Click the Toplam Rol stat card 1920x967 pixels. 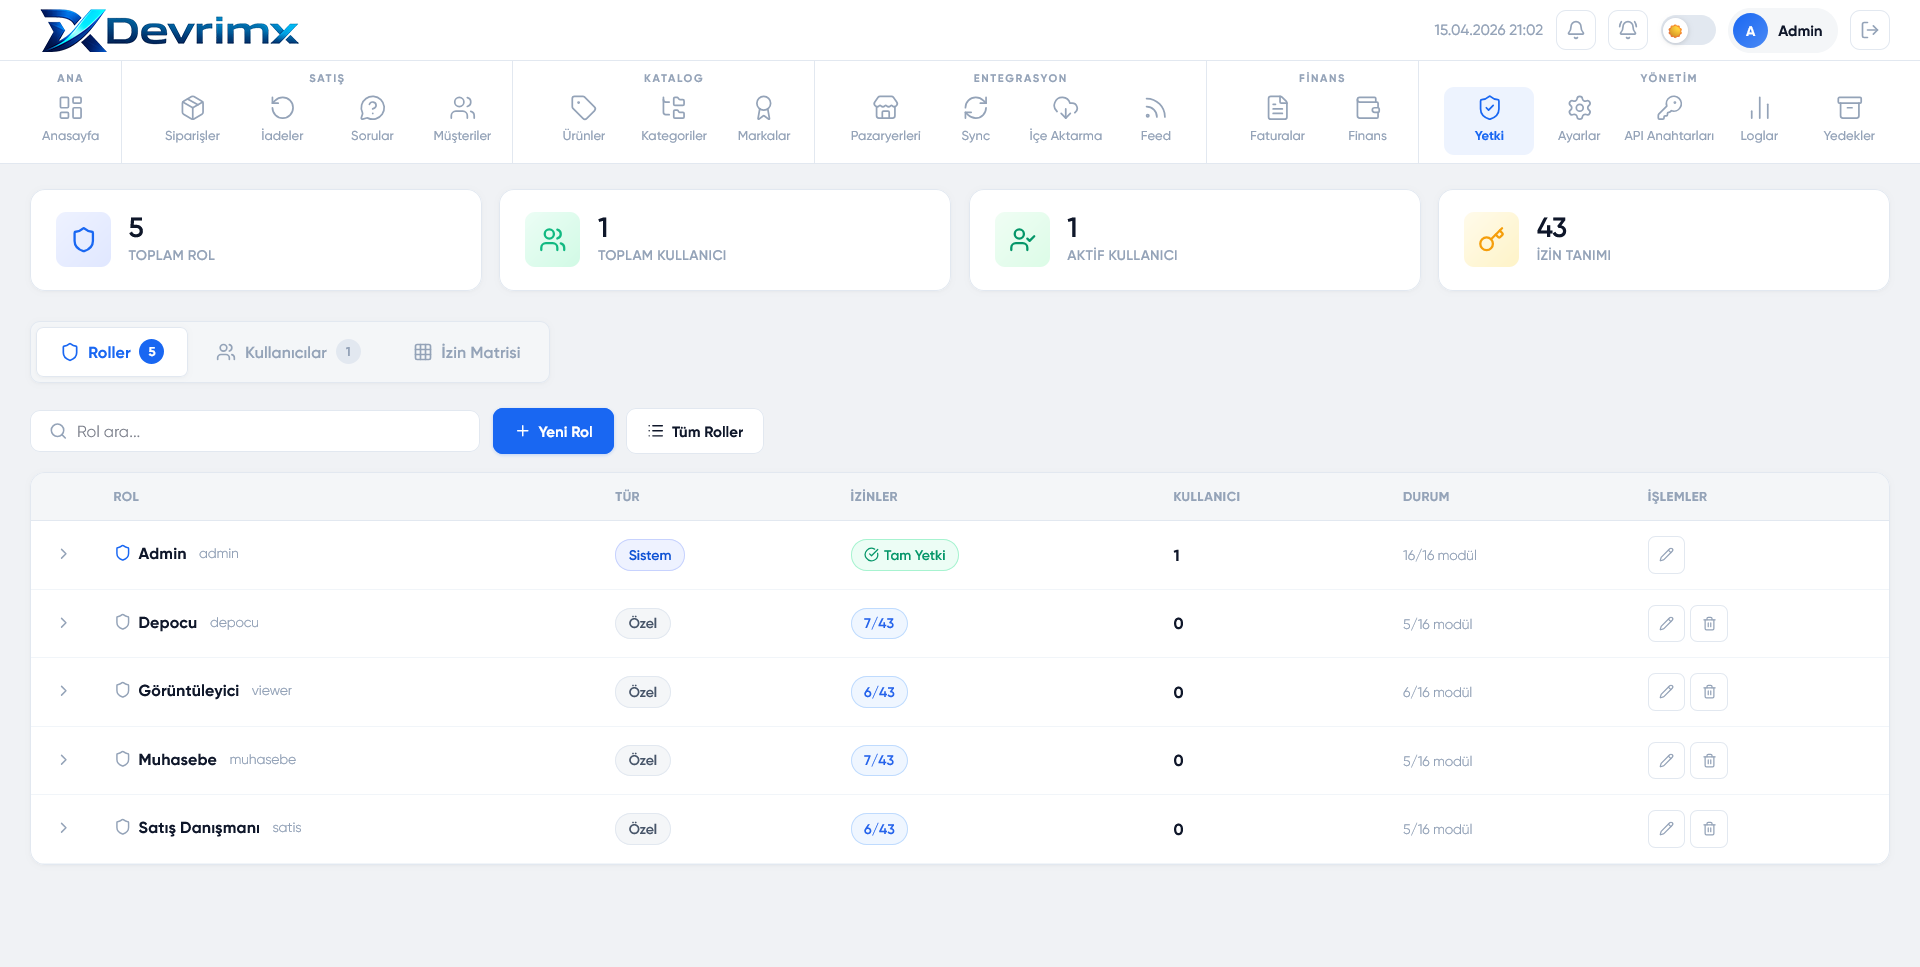(x=256, y=240)
